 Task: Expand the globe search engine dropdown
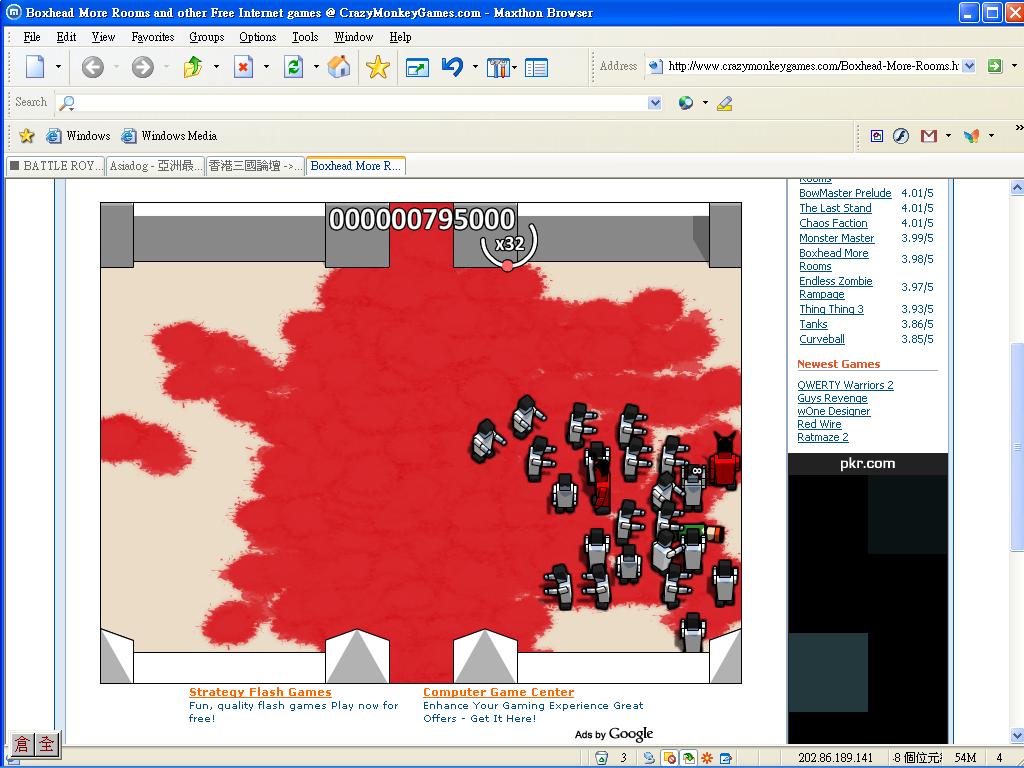(x=705, y=103)
